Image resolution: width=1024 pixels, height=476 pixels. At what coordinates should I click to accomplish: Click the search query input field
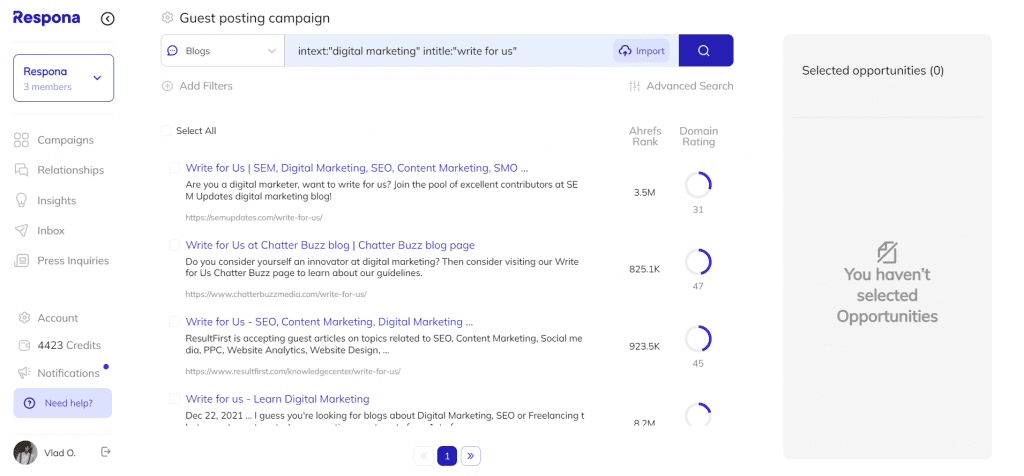point(449,50)
